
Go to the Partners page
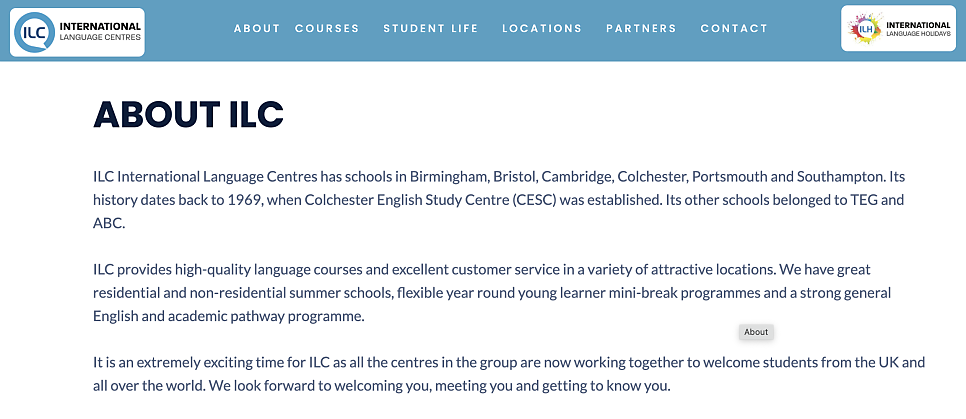tap(641, 28)
